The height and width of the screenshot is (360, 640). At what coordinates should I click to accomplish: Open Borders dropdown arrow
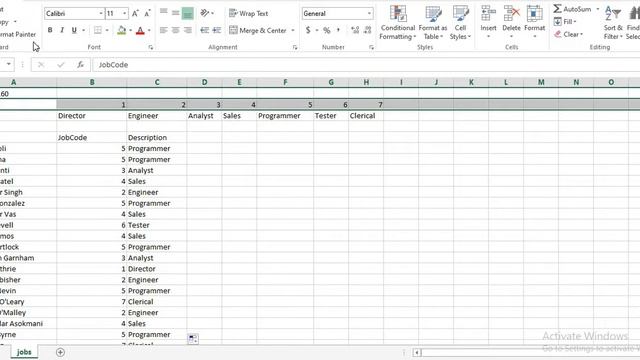[107, 30]
